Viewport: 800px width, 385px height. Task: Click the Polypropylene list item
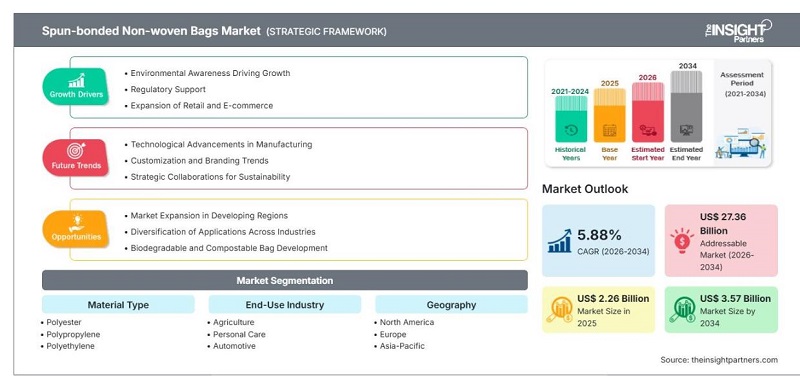[73, 335]
